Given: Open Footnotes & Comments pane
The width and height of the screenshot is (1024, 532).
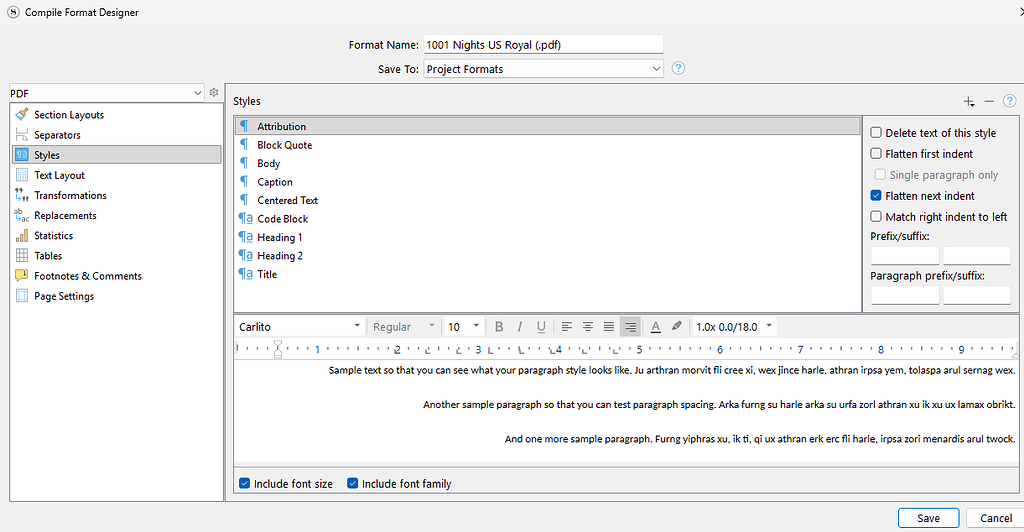Looking at the screenshot, I should coord(117,275).
